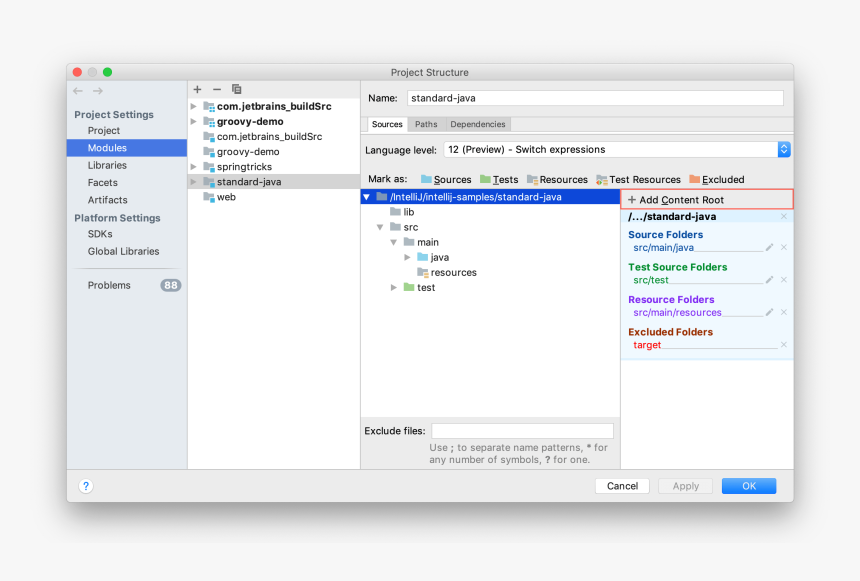Click src/main/java source folder link

pos(664,247)
